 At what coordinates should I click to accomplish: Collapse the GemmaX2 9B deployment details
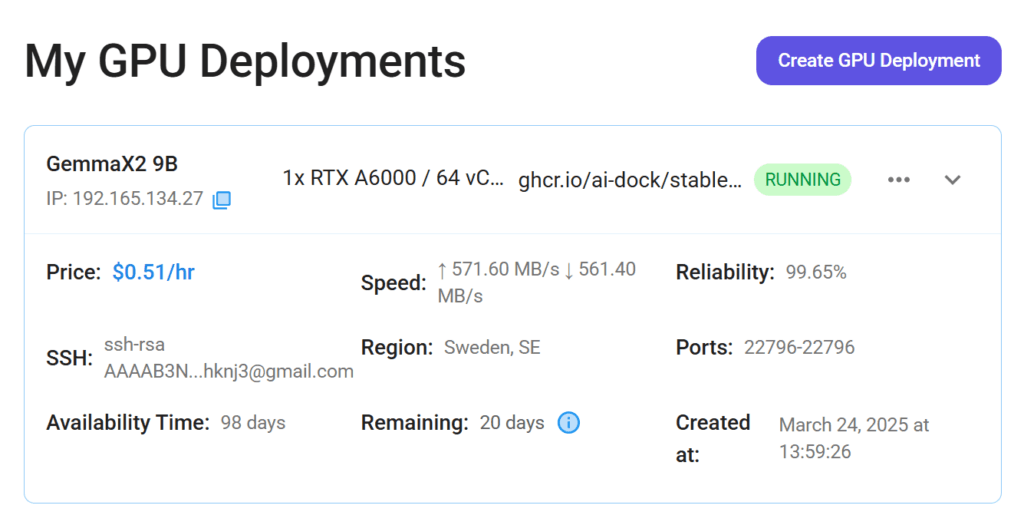coord(953,180)
